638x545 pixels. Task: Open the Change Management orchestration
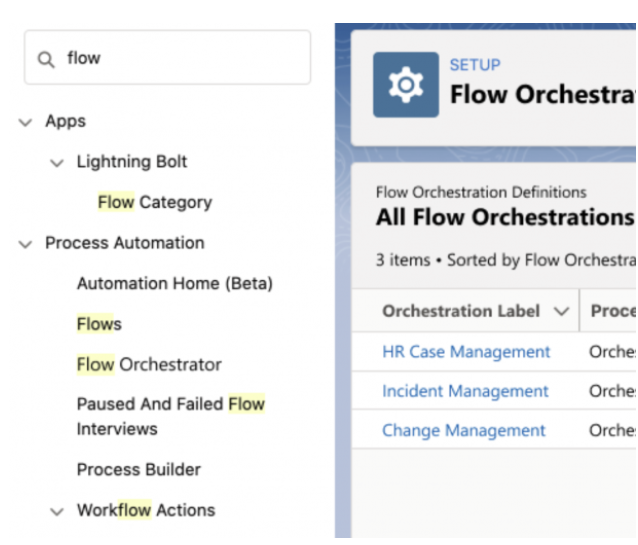(x=464, y=430)
